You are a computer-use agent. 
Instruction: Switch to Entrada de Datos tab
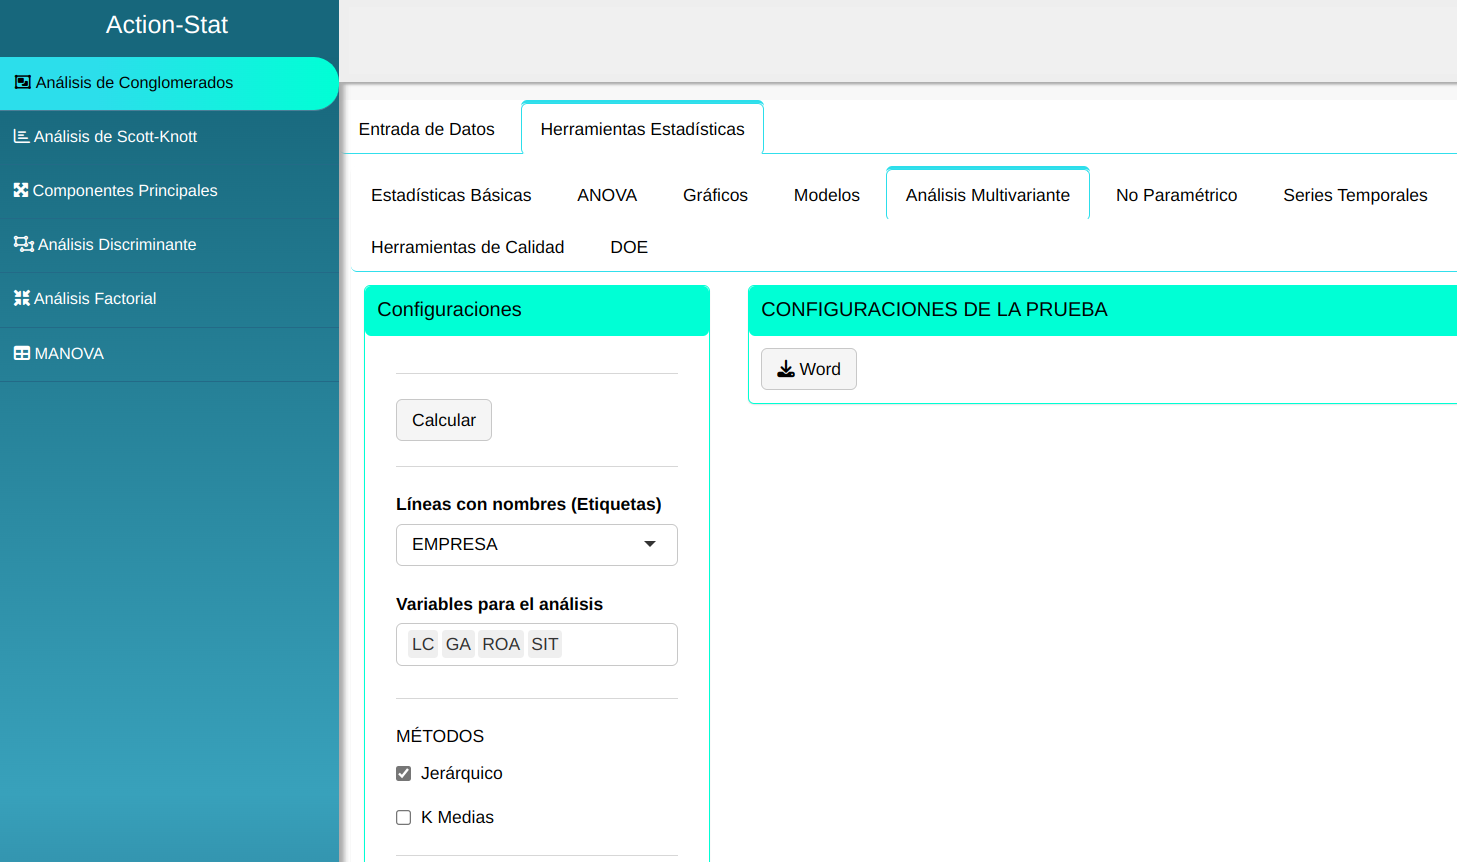[x=427, y=129]
